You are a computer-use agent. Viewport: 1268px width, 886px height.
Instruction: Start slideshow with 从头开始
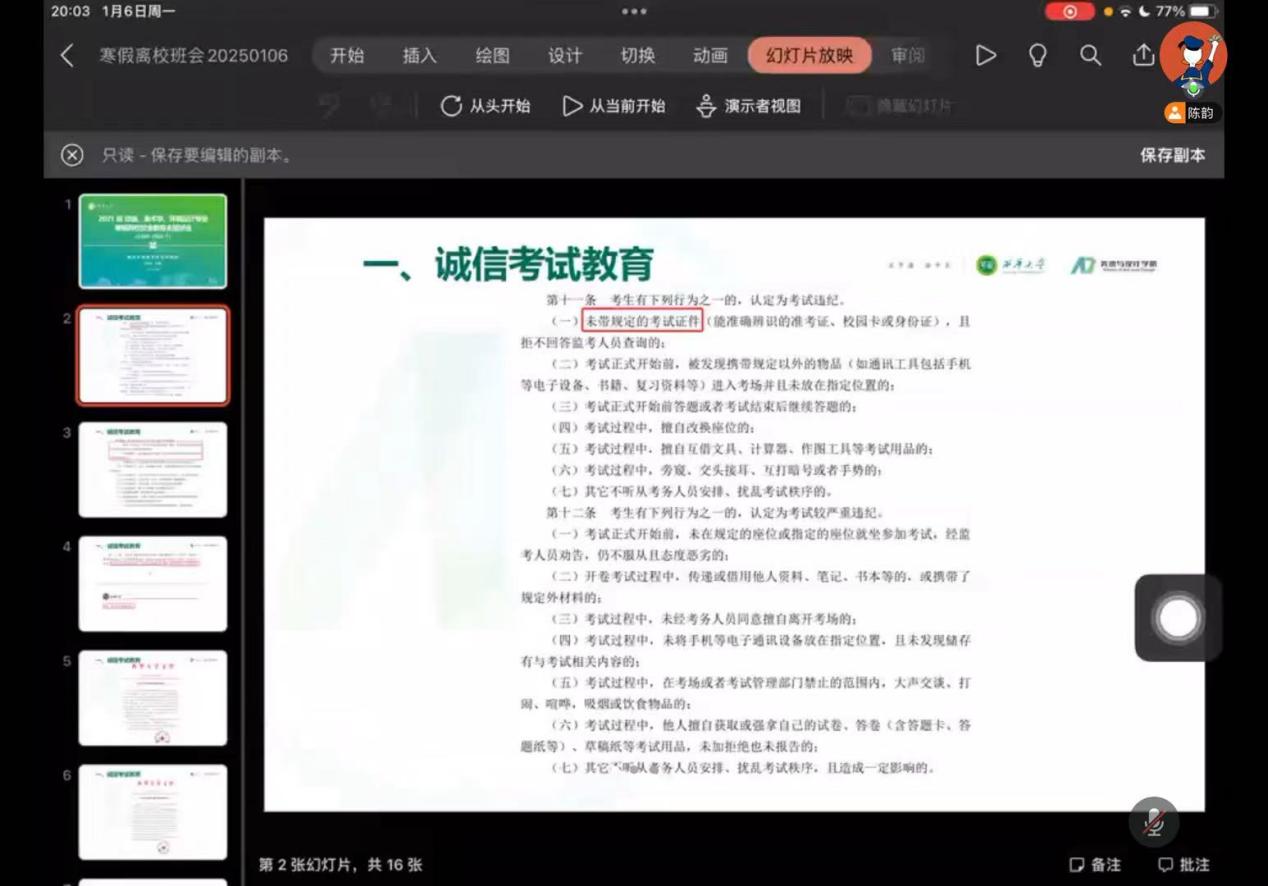[486, 106]
